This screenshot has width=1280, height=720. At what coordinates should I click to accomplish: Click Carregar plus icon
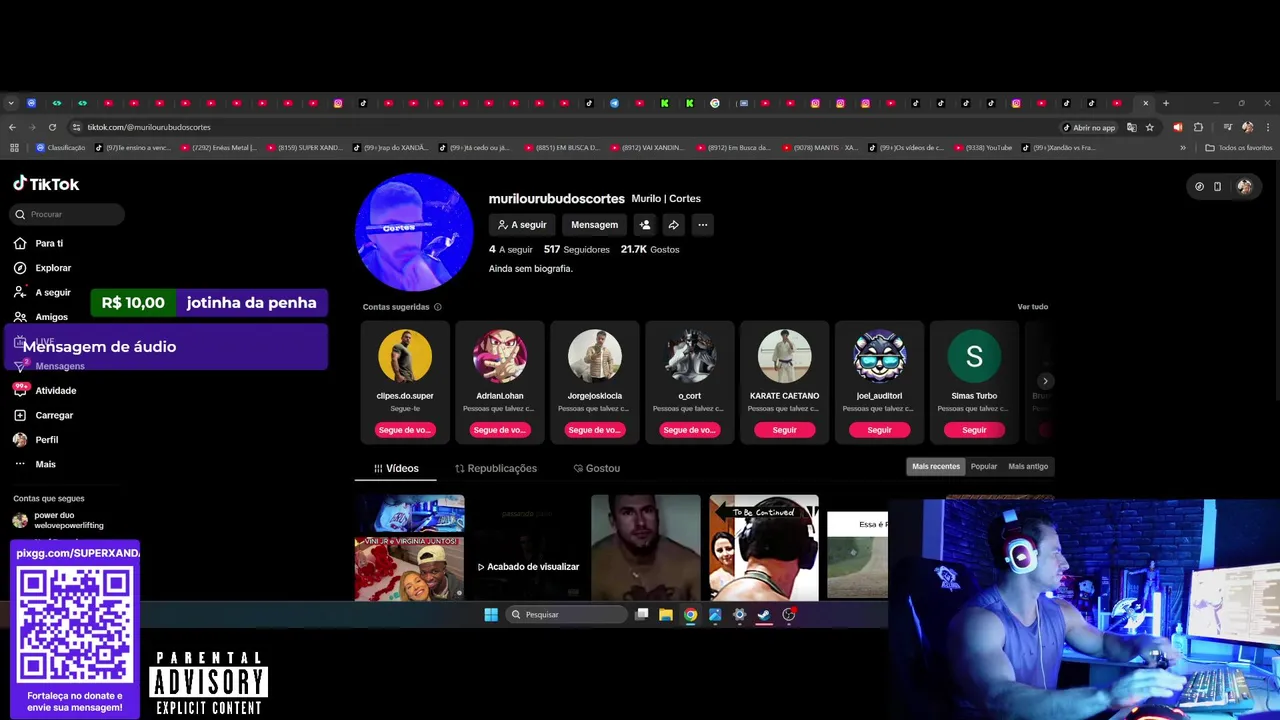click(20, 415)
